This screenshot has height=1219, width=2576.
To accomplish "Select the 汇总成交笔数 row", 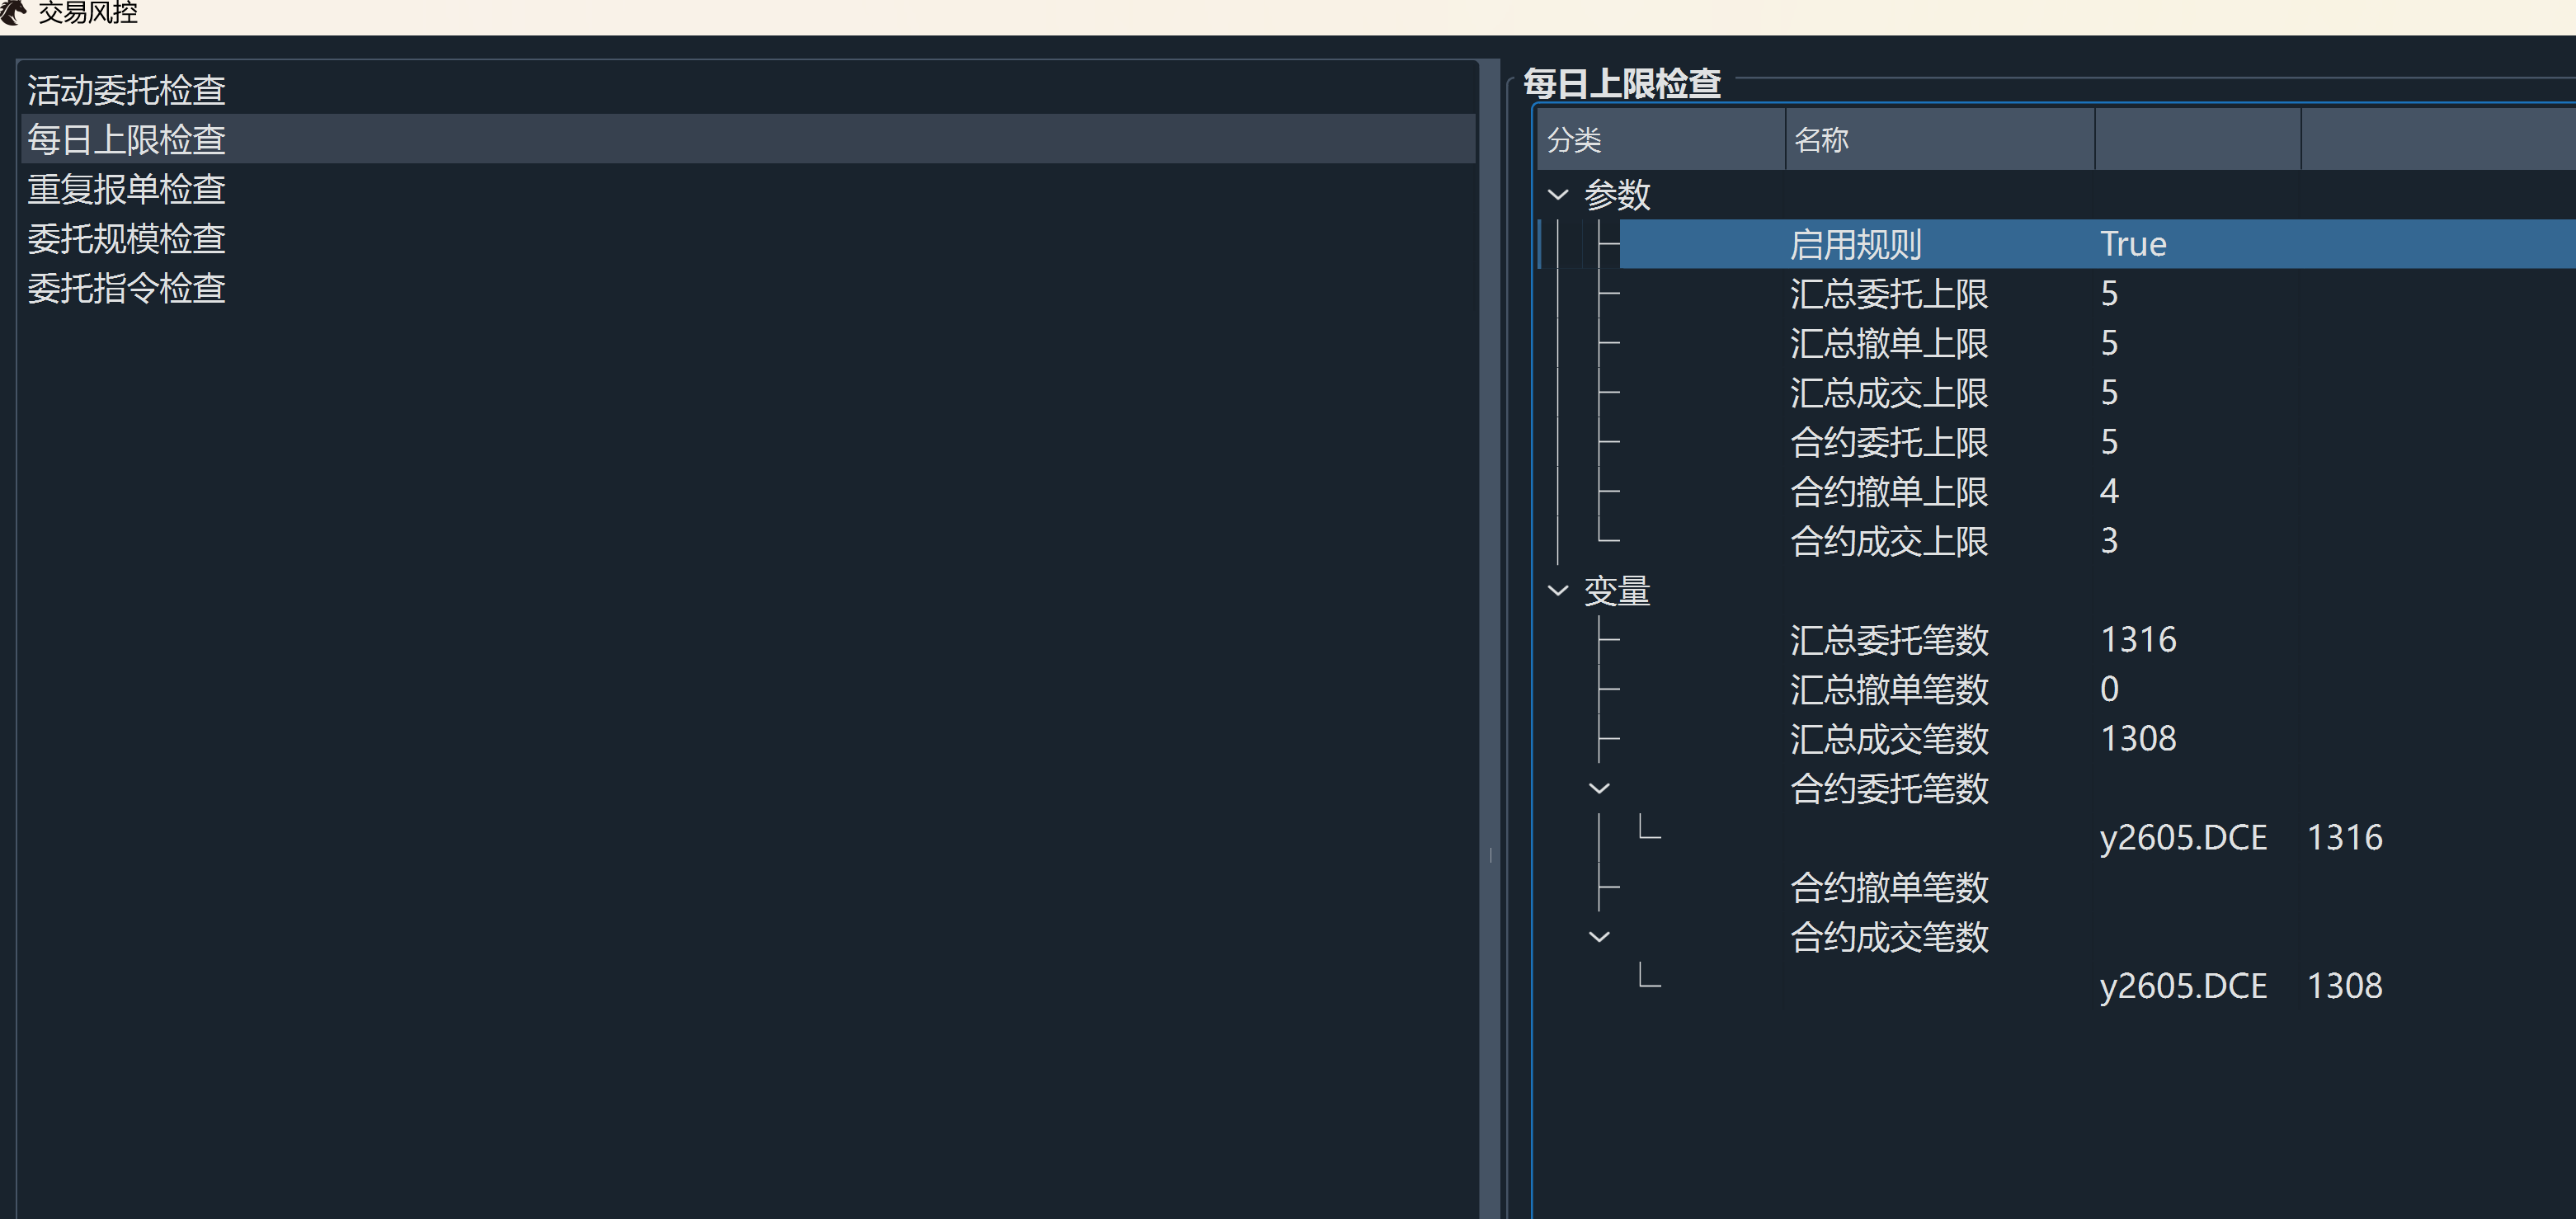I will 1888,739.
